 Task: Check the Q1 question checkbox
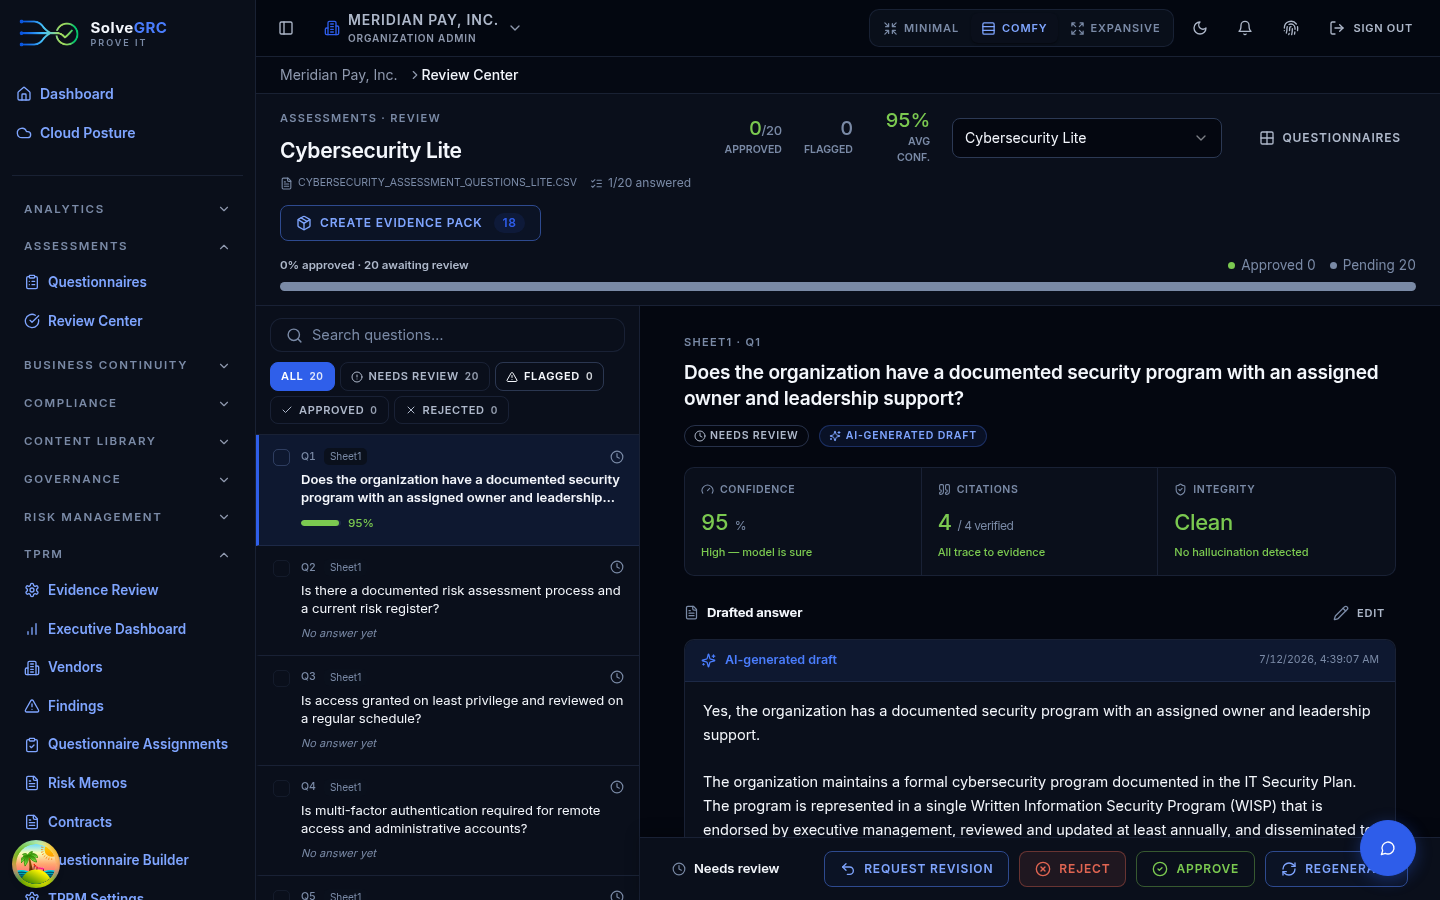coord(282,457)
